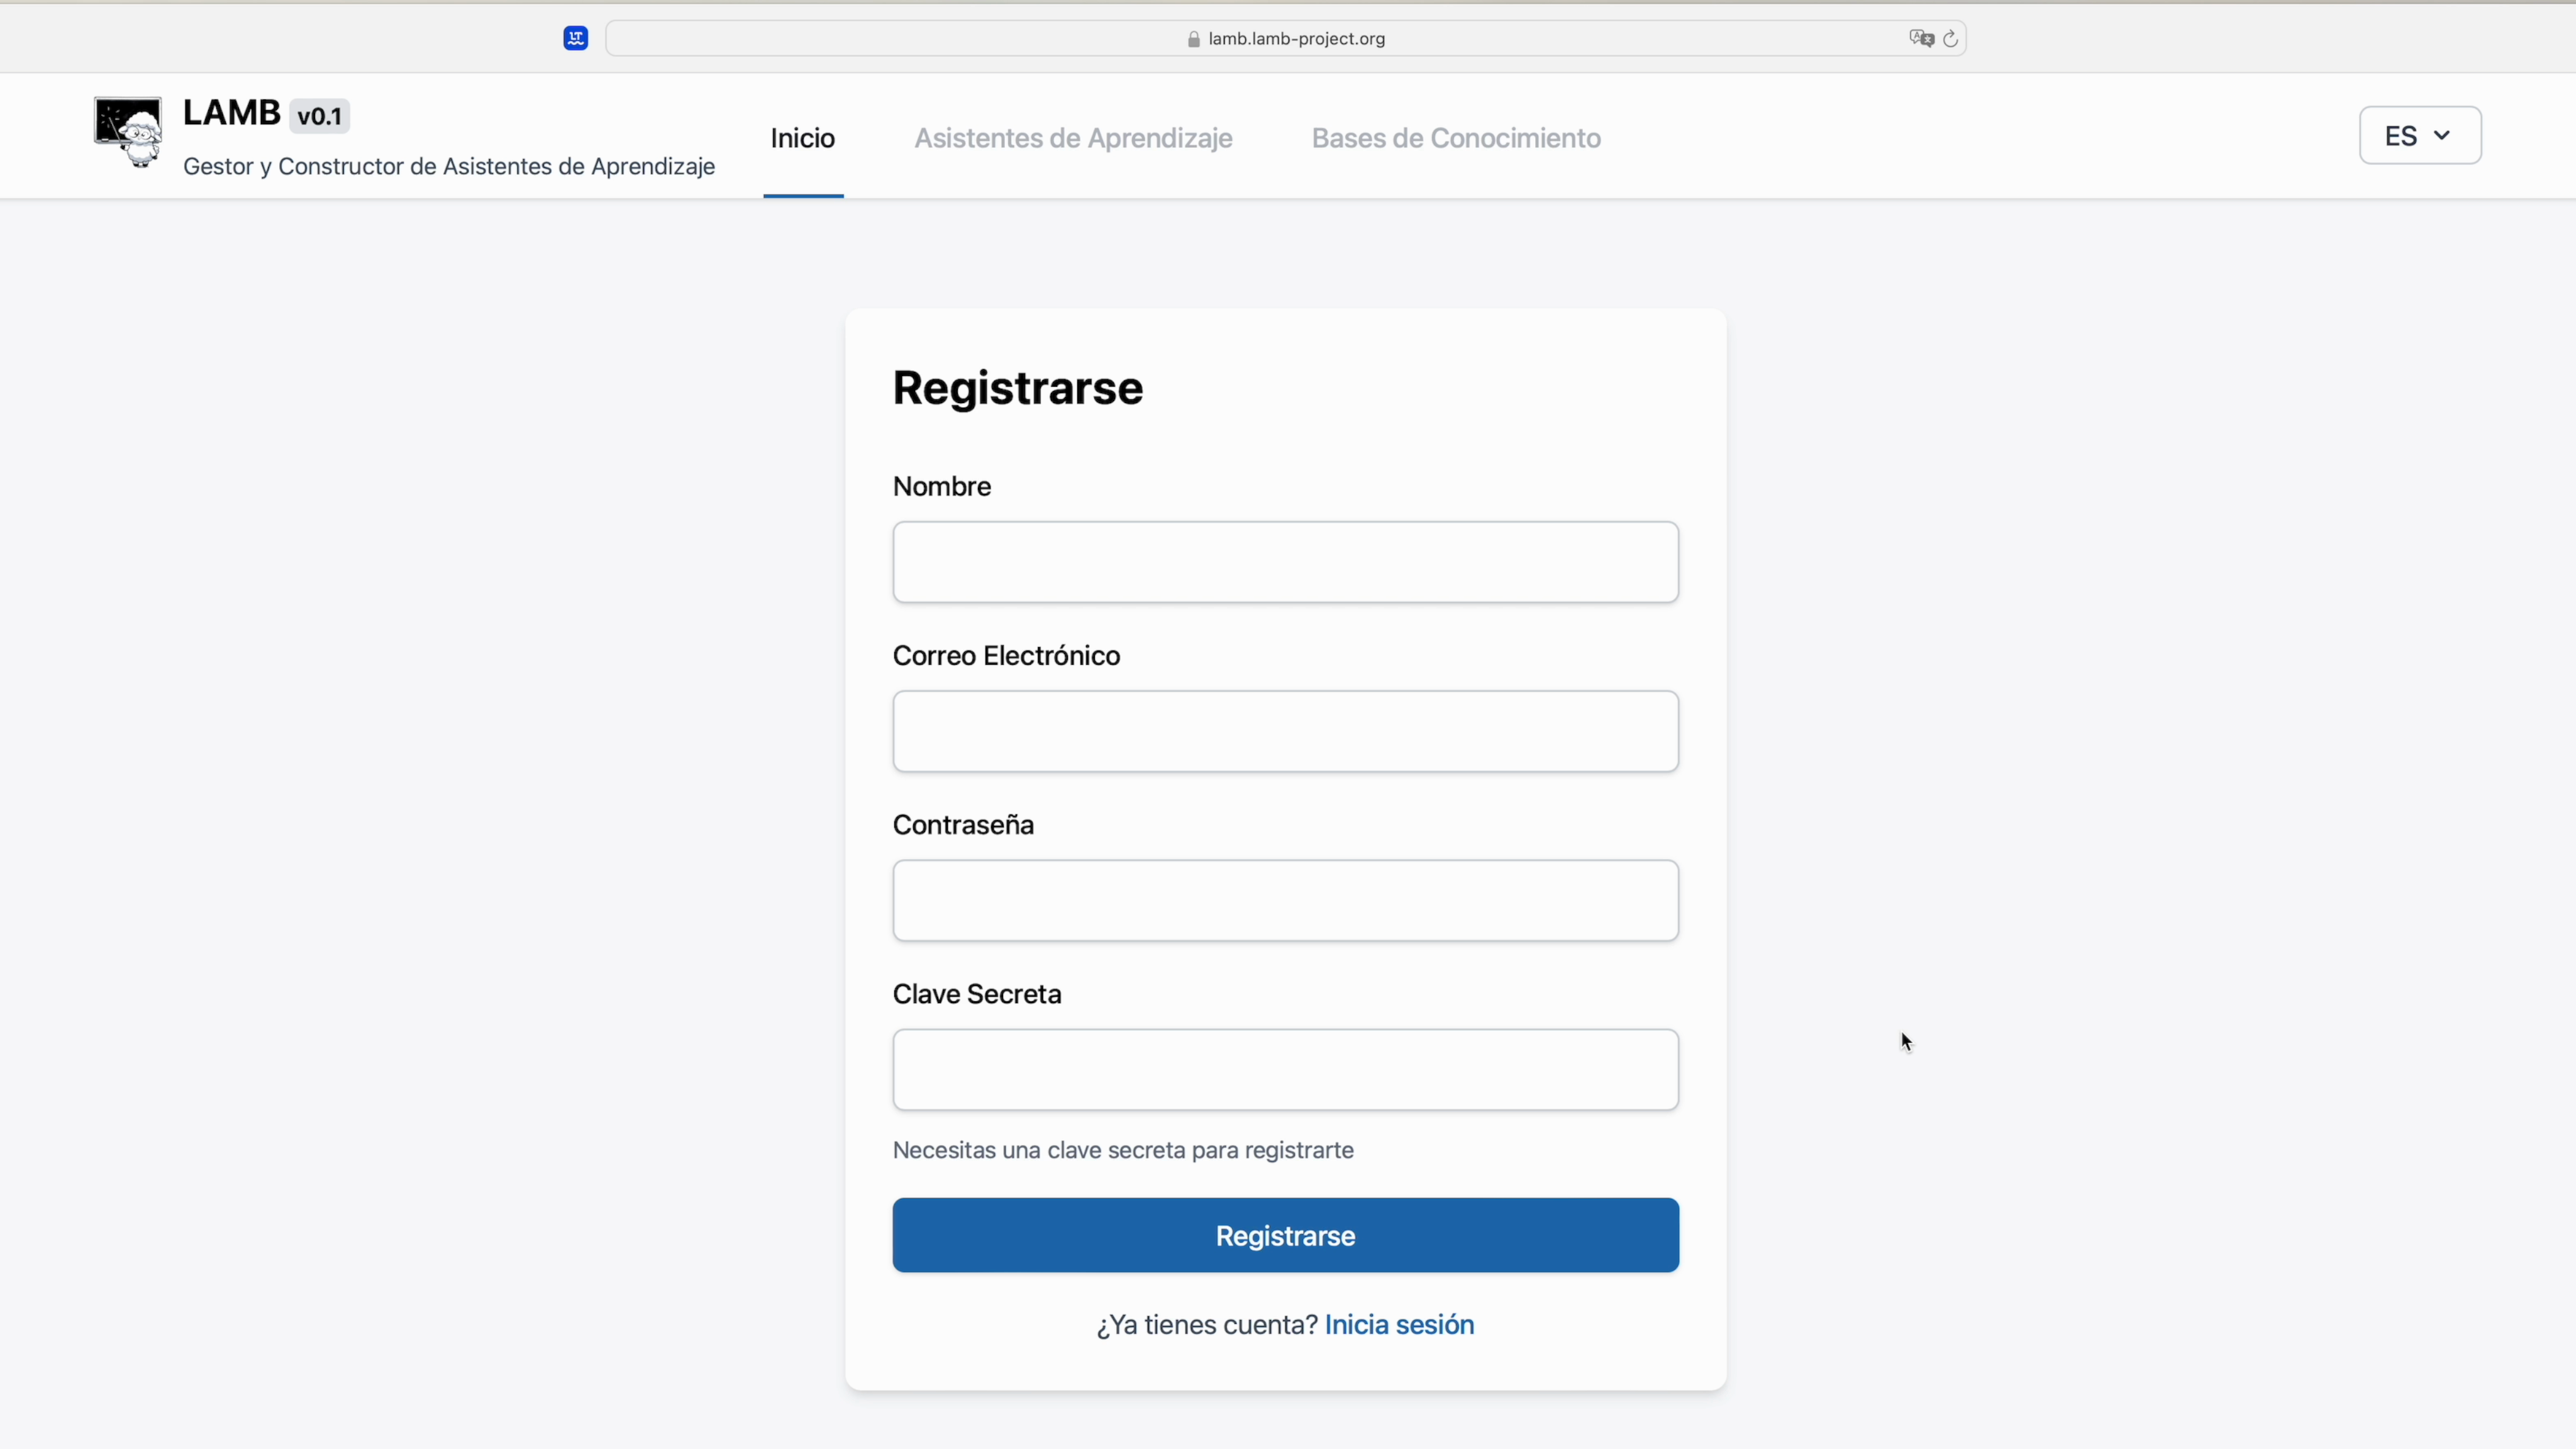Click the Clave Secreta input box
2576x1449 pixels.
tap(1285, 1070)
